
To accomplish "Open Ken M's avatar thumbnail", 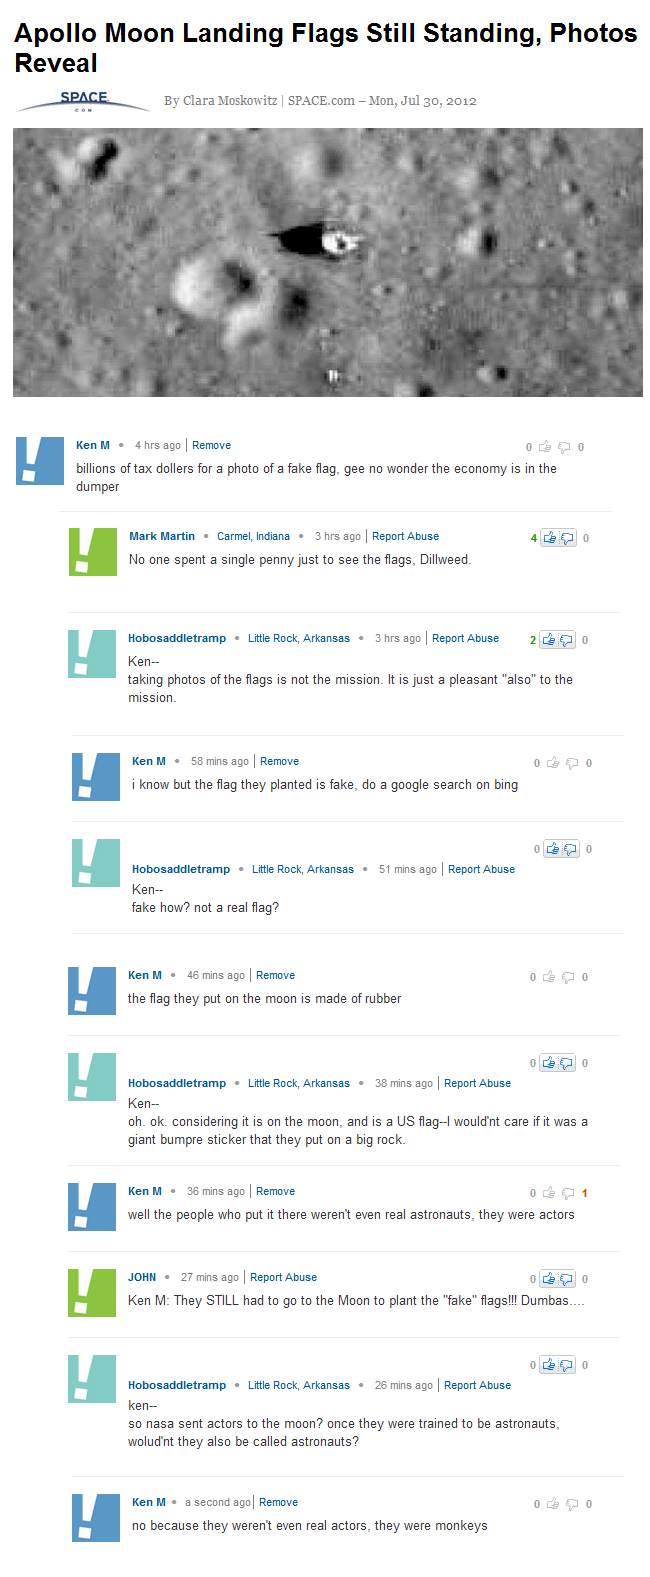I will coord(39,460).
